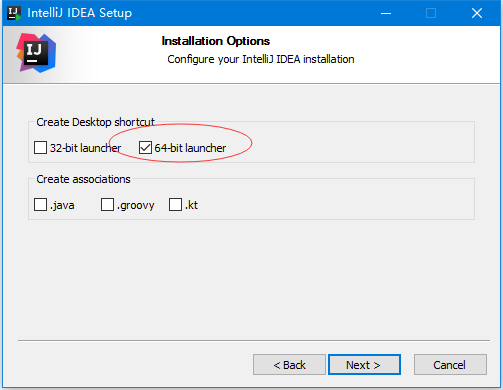The width and height of the screenshot is (503, 390).
Task: Click the 'Installation Options' heading
Action: click(216, 41)
